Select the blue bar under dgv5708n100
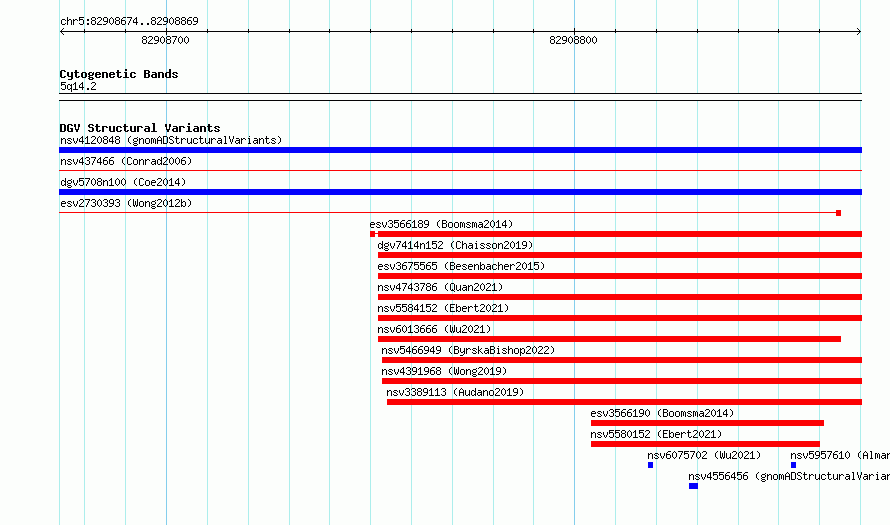890x525 pixels. pos(460,192)
